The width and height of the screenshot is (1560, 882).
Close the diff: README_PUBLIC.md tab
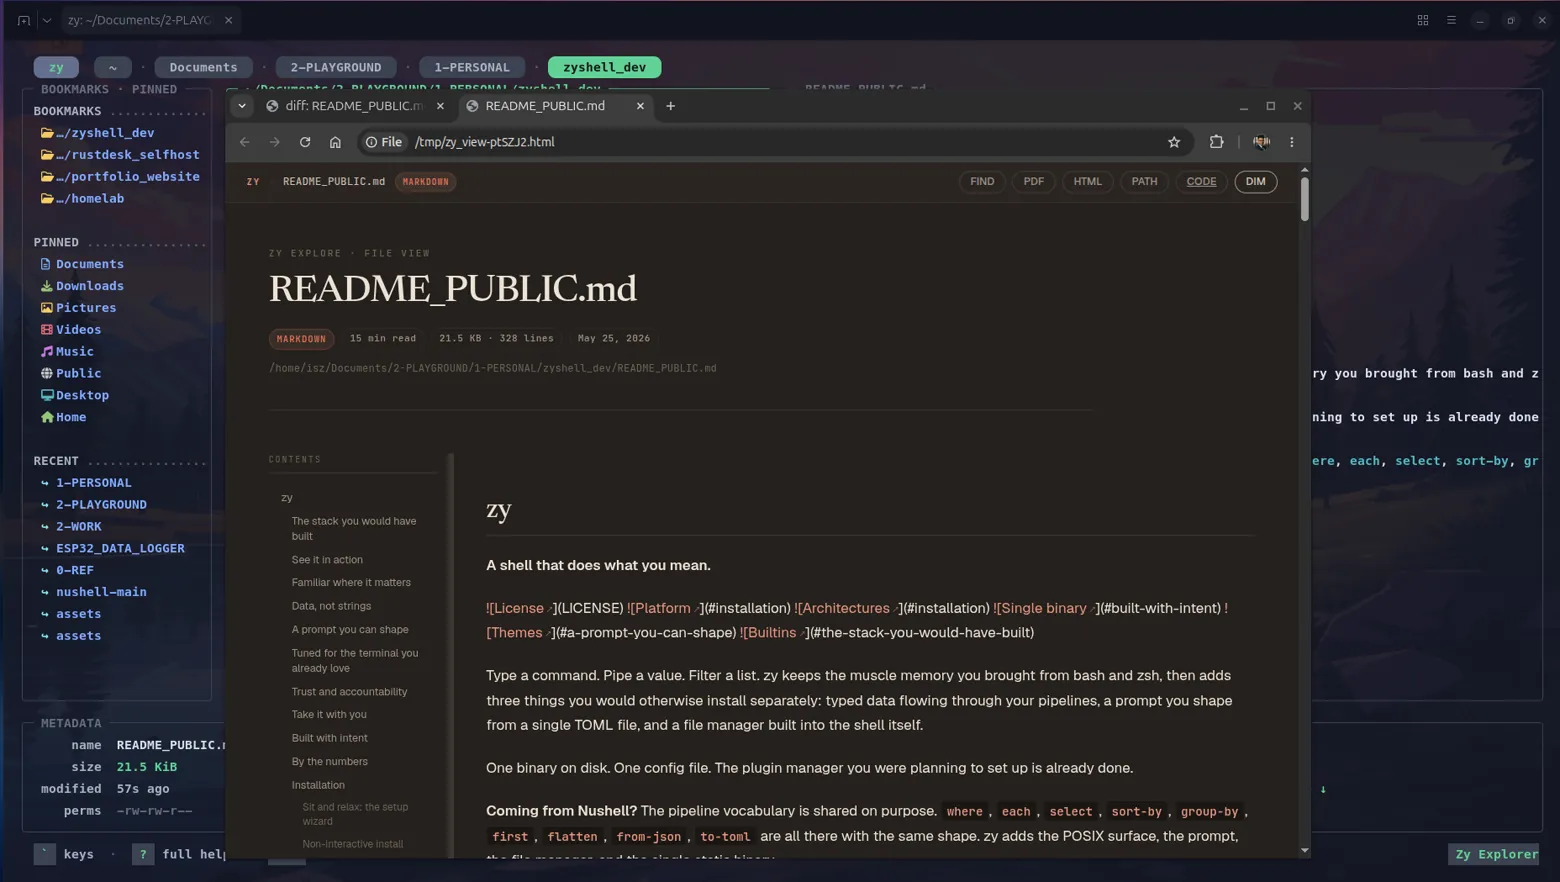(440, 106)
